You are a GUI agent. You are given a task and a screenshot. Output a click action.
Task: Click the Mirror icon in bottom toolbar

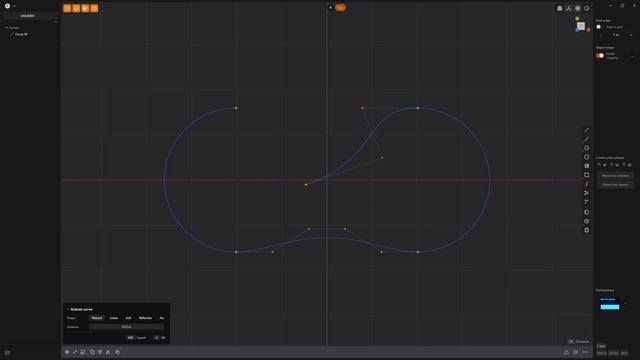[x=108, y=352]
